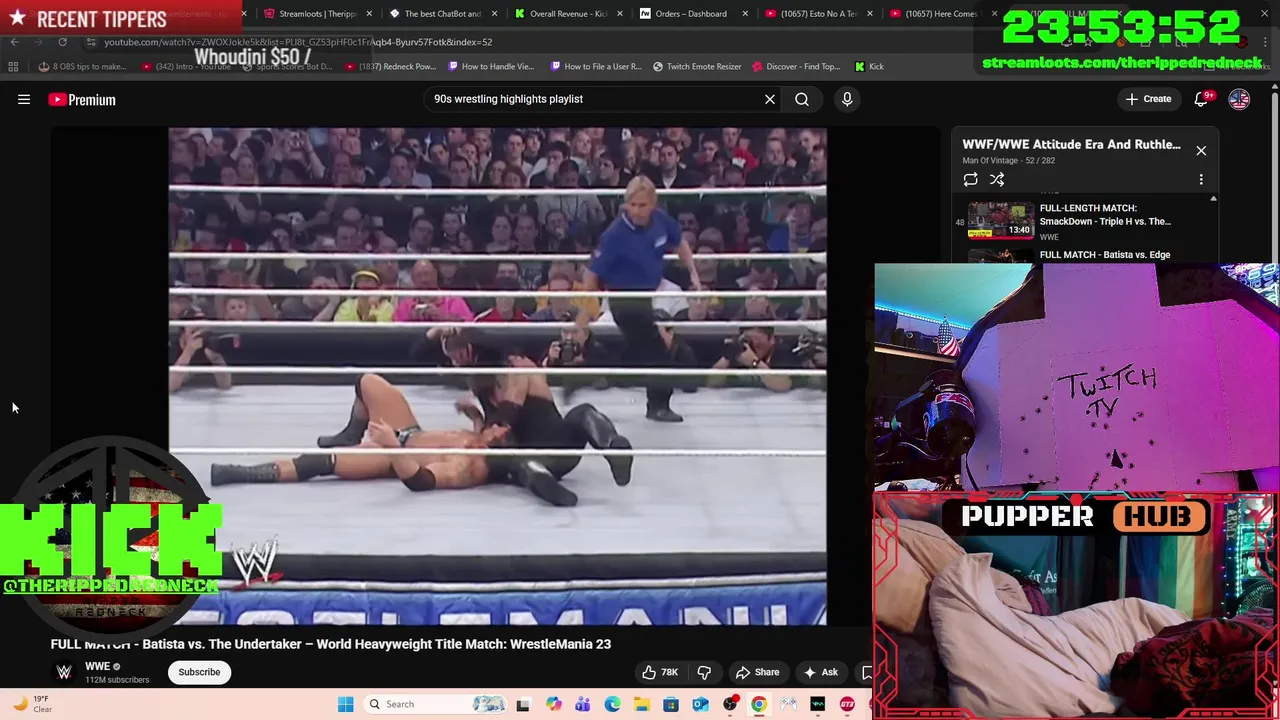Screen dimensions: 1280x720
Task: Open How to File a User R... bookmark
Action: [x=595, y=67]
